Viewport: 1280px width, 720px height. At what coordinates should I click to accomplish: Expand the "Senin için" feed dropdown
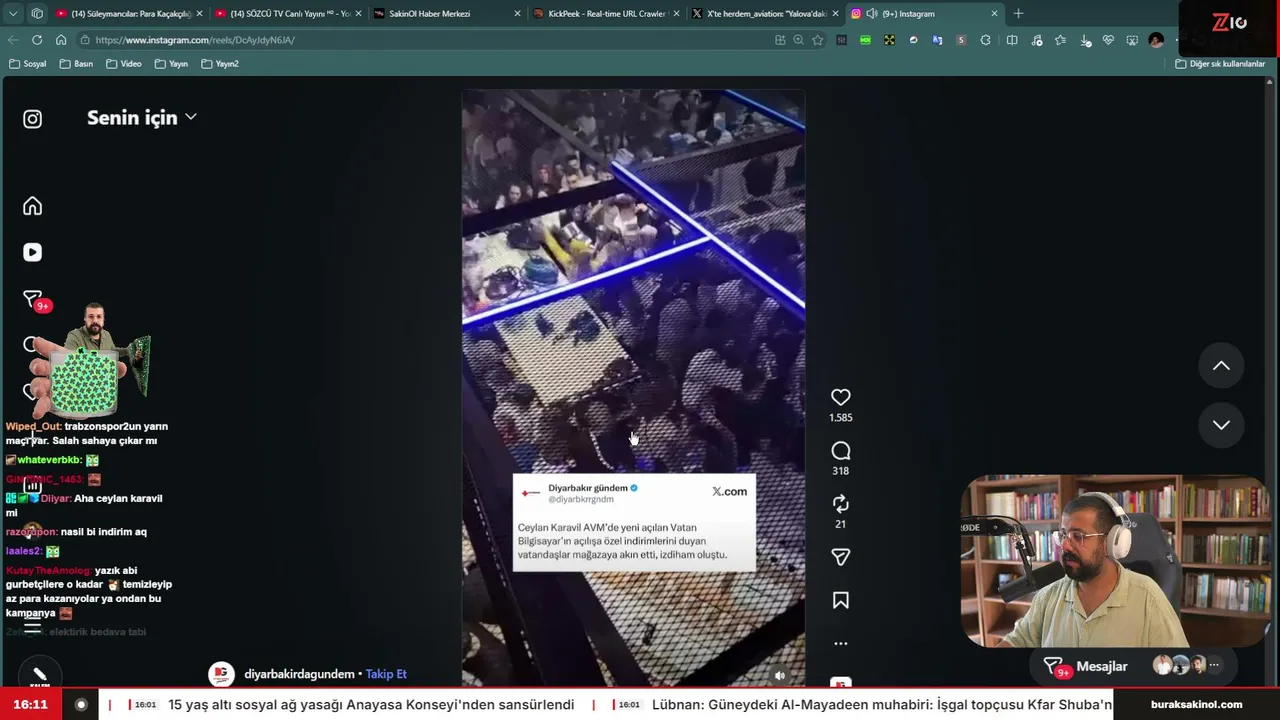142,117
